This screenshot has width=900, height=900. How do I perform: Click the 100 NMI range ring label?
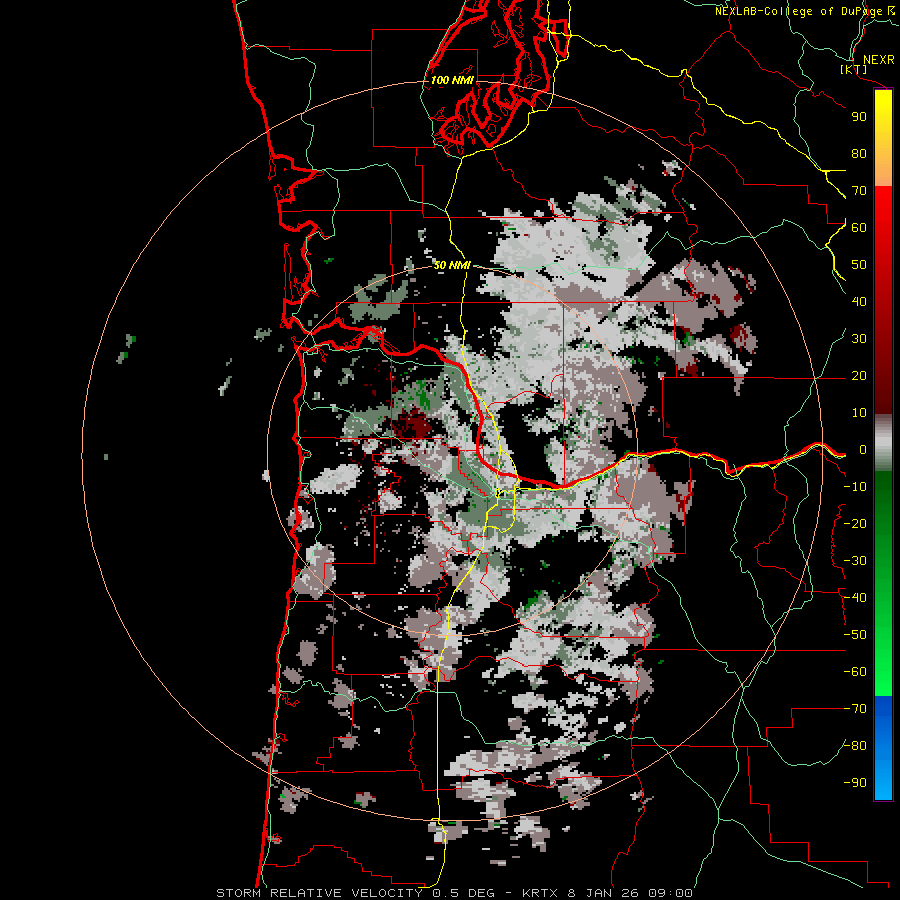pyautogui.click(x=452, y=80)
